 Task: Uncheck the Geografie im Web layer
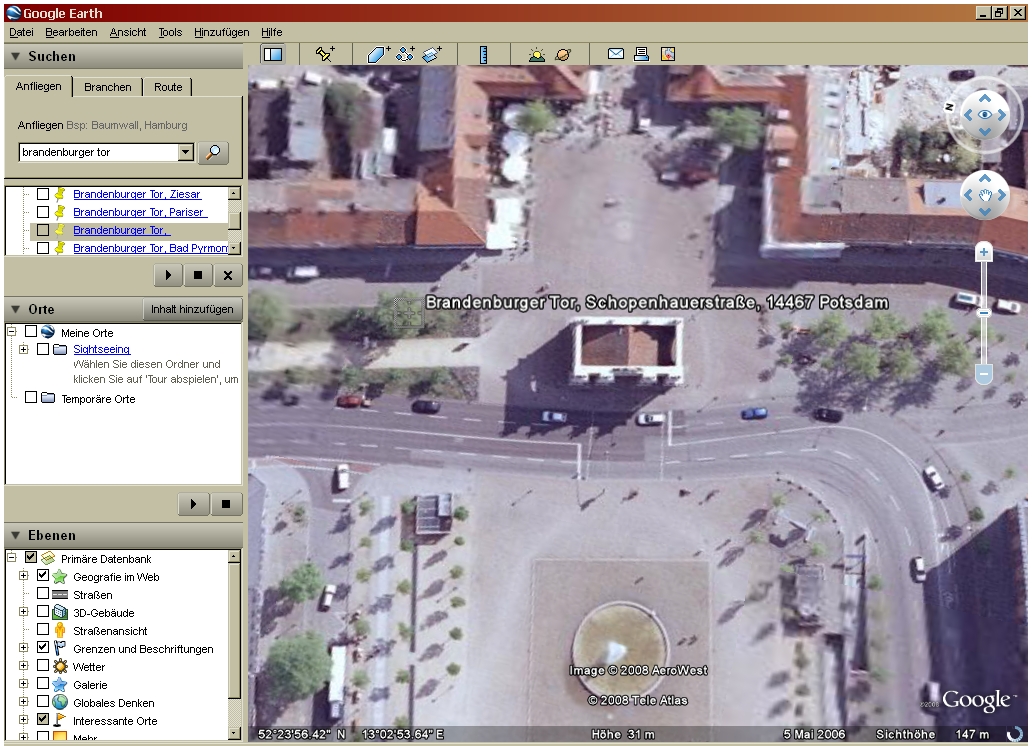click(x=43, y=575)
